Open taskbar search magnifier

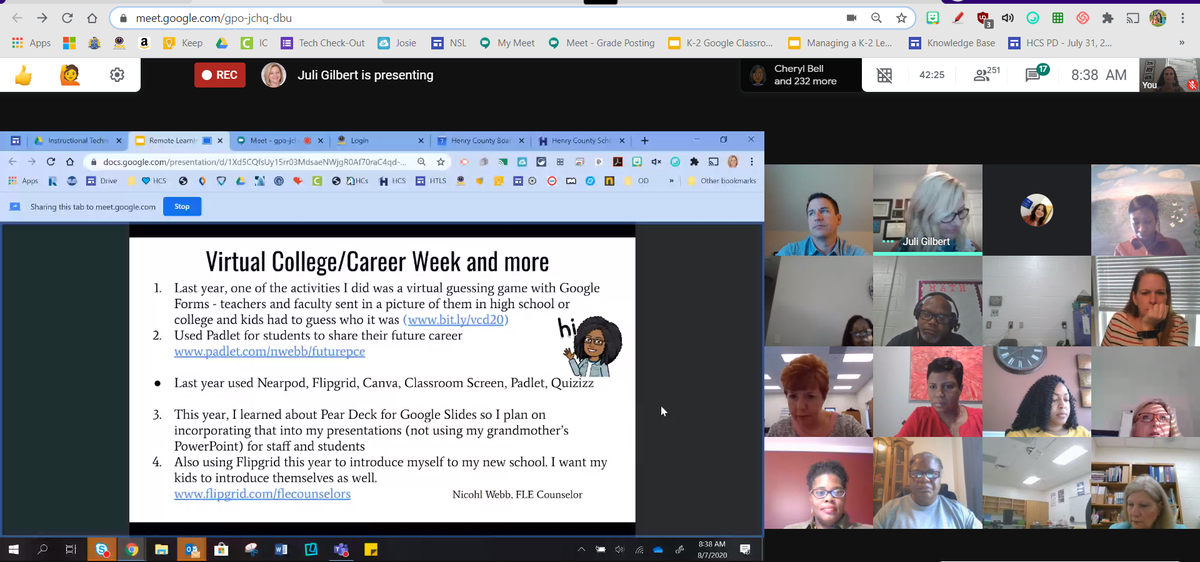tap(43, 549)
